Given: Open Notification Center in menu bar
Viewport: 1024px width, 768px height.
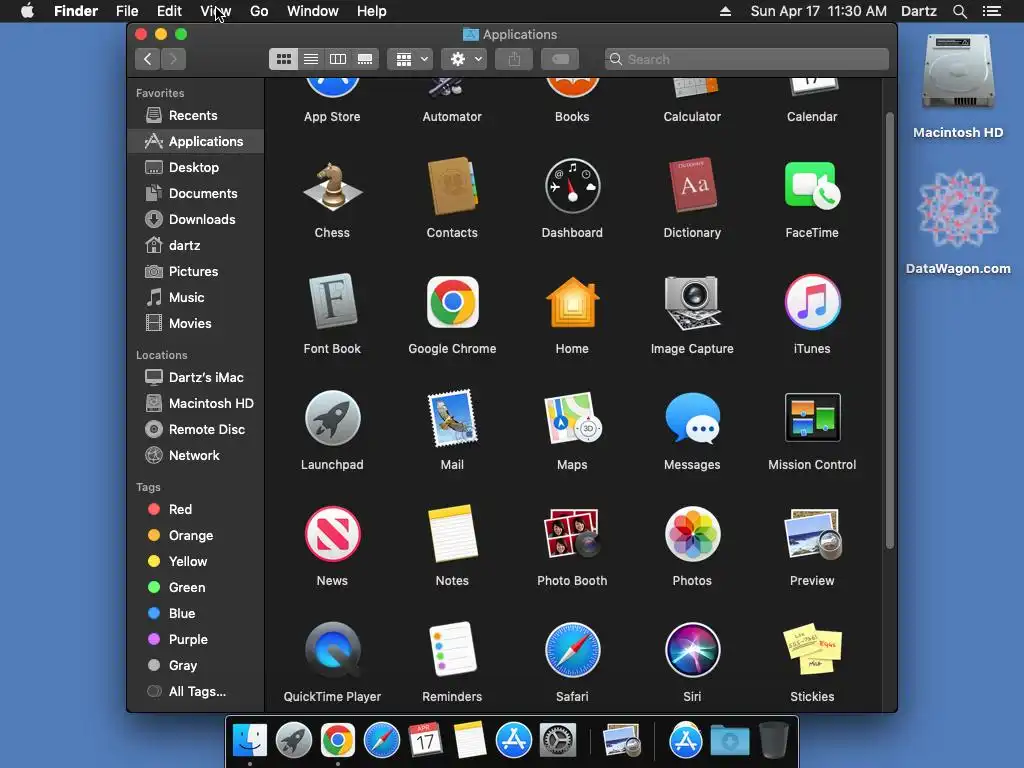Looking at the screenshot, I should pyautogui.click(x=991, y=11).
